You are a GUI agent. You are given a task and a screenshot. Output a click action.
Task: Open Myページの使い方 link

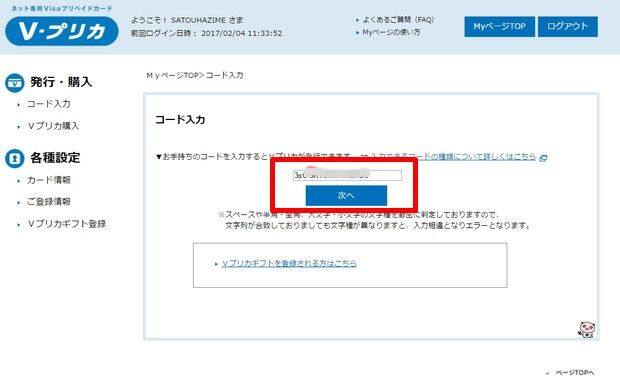[391, 32]
